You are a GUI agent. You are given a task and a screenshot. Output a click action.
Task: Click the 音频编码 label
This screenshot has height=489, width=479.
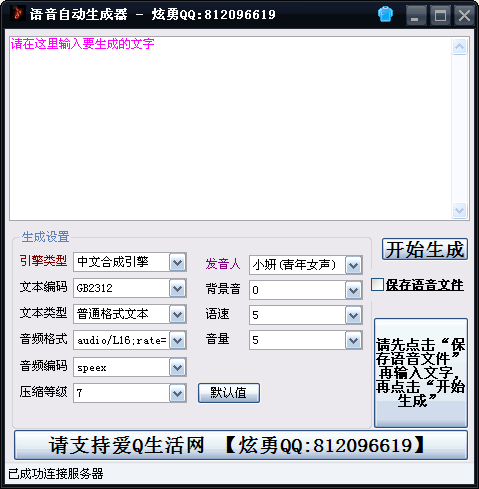(x=43, y=366)
